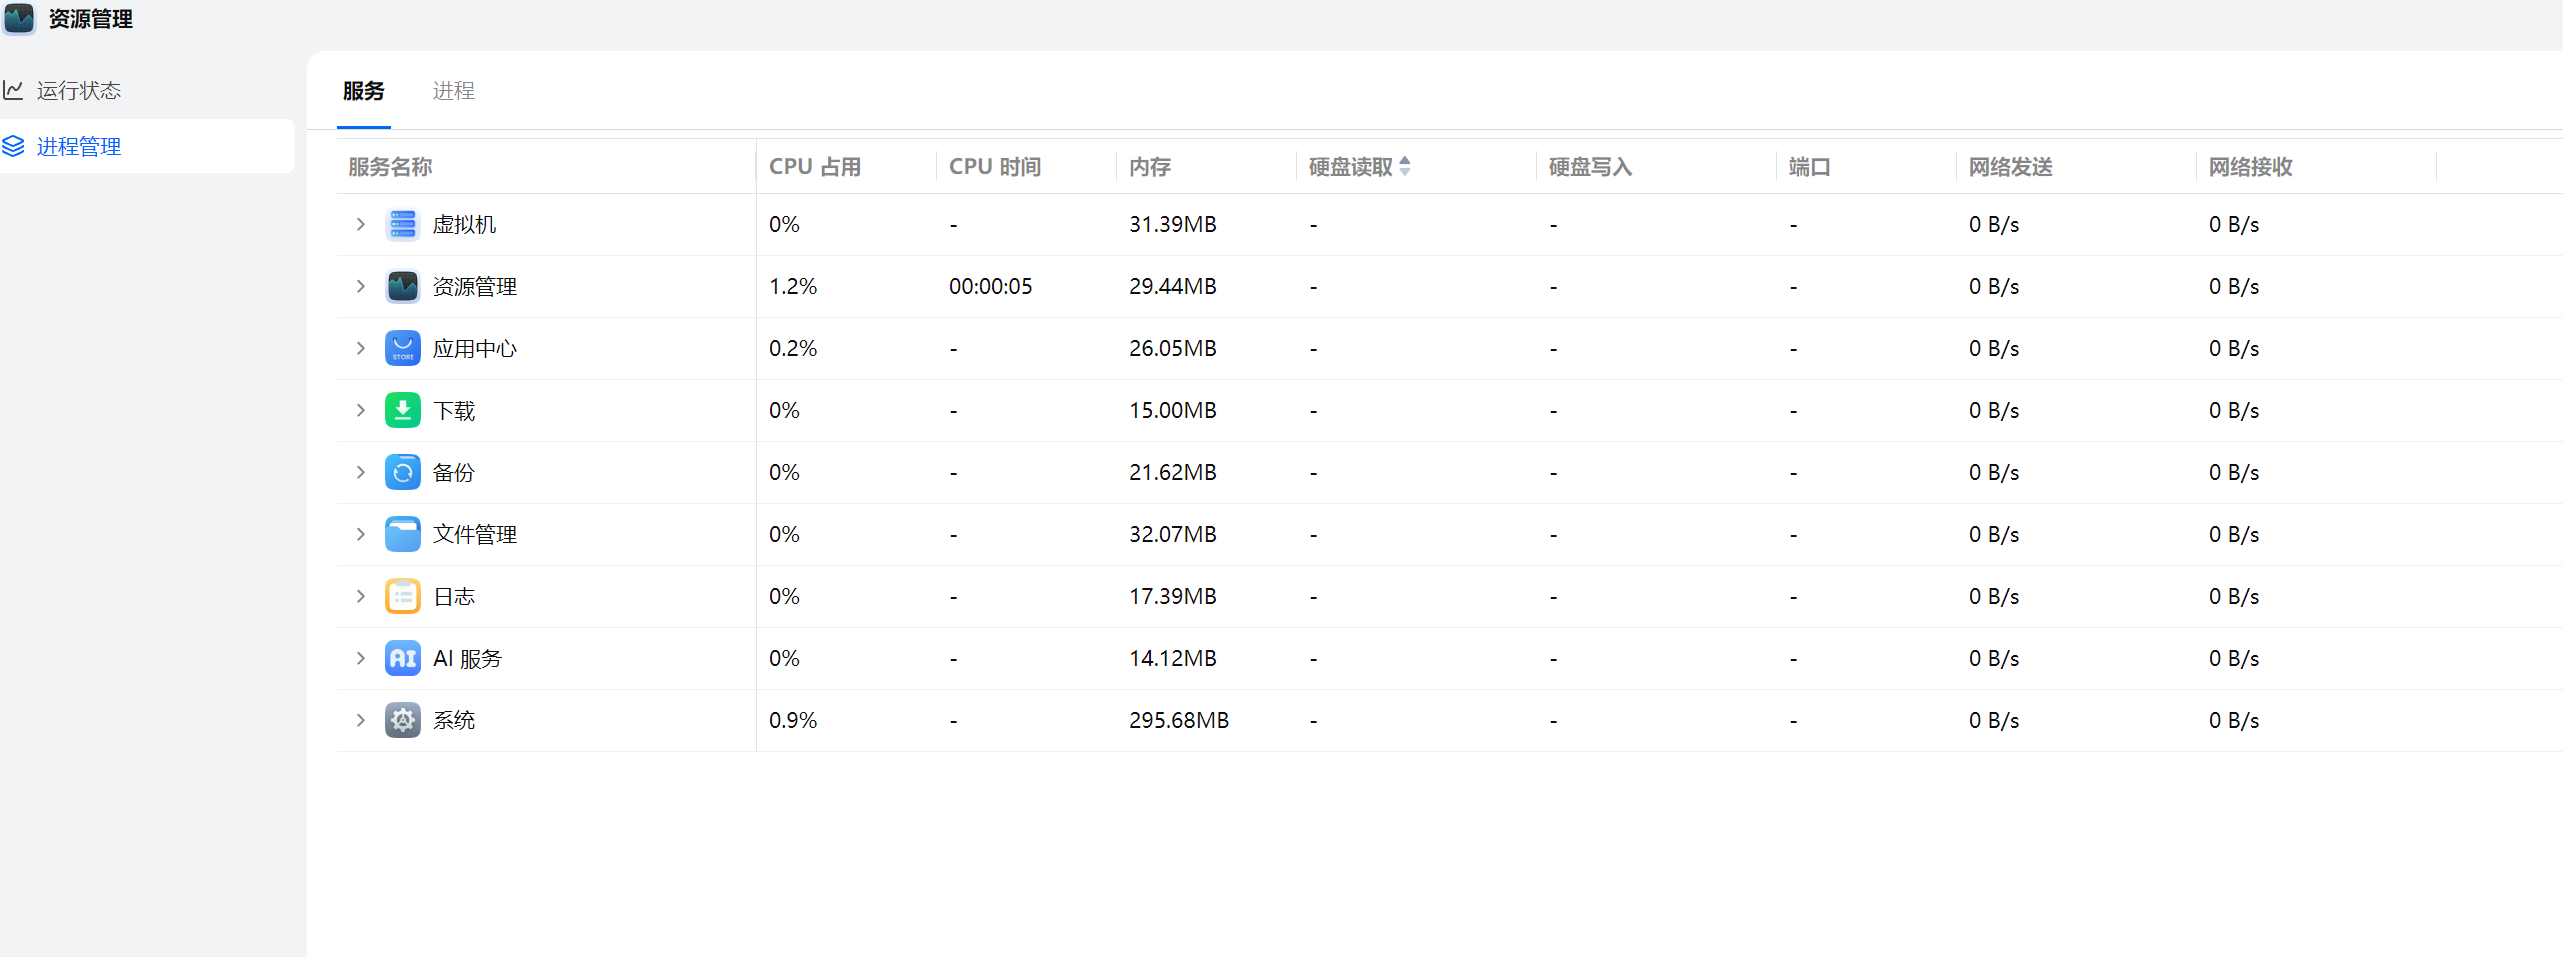Expand the 备份 service row
The height and width of the screenshot is (957, 2563).
pyautogui.click(x=361, y=472)
